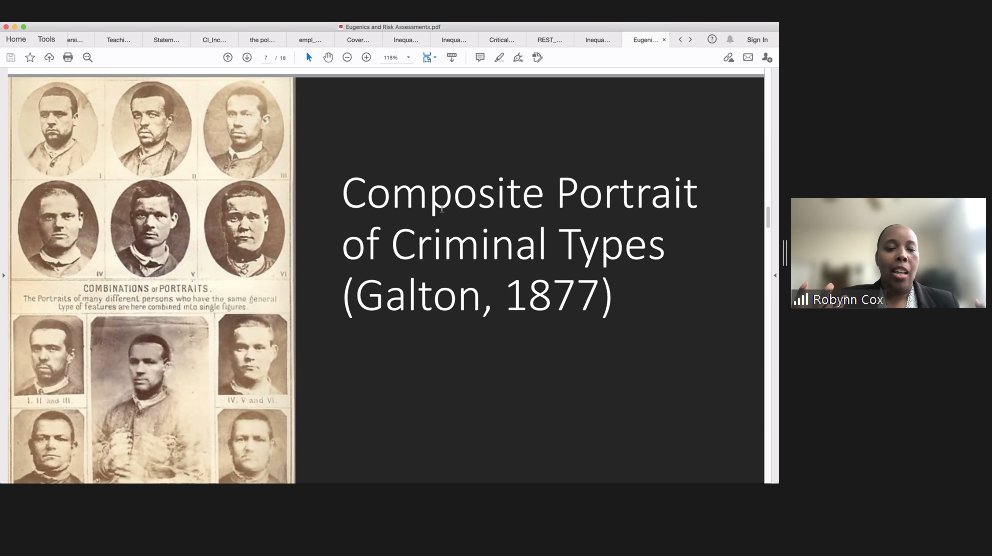Select the highlighter pen tool
993x556 pixels.
point(499,58)
